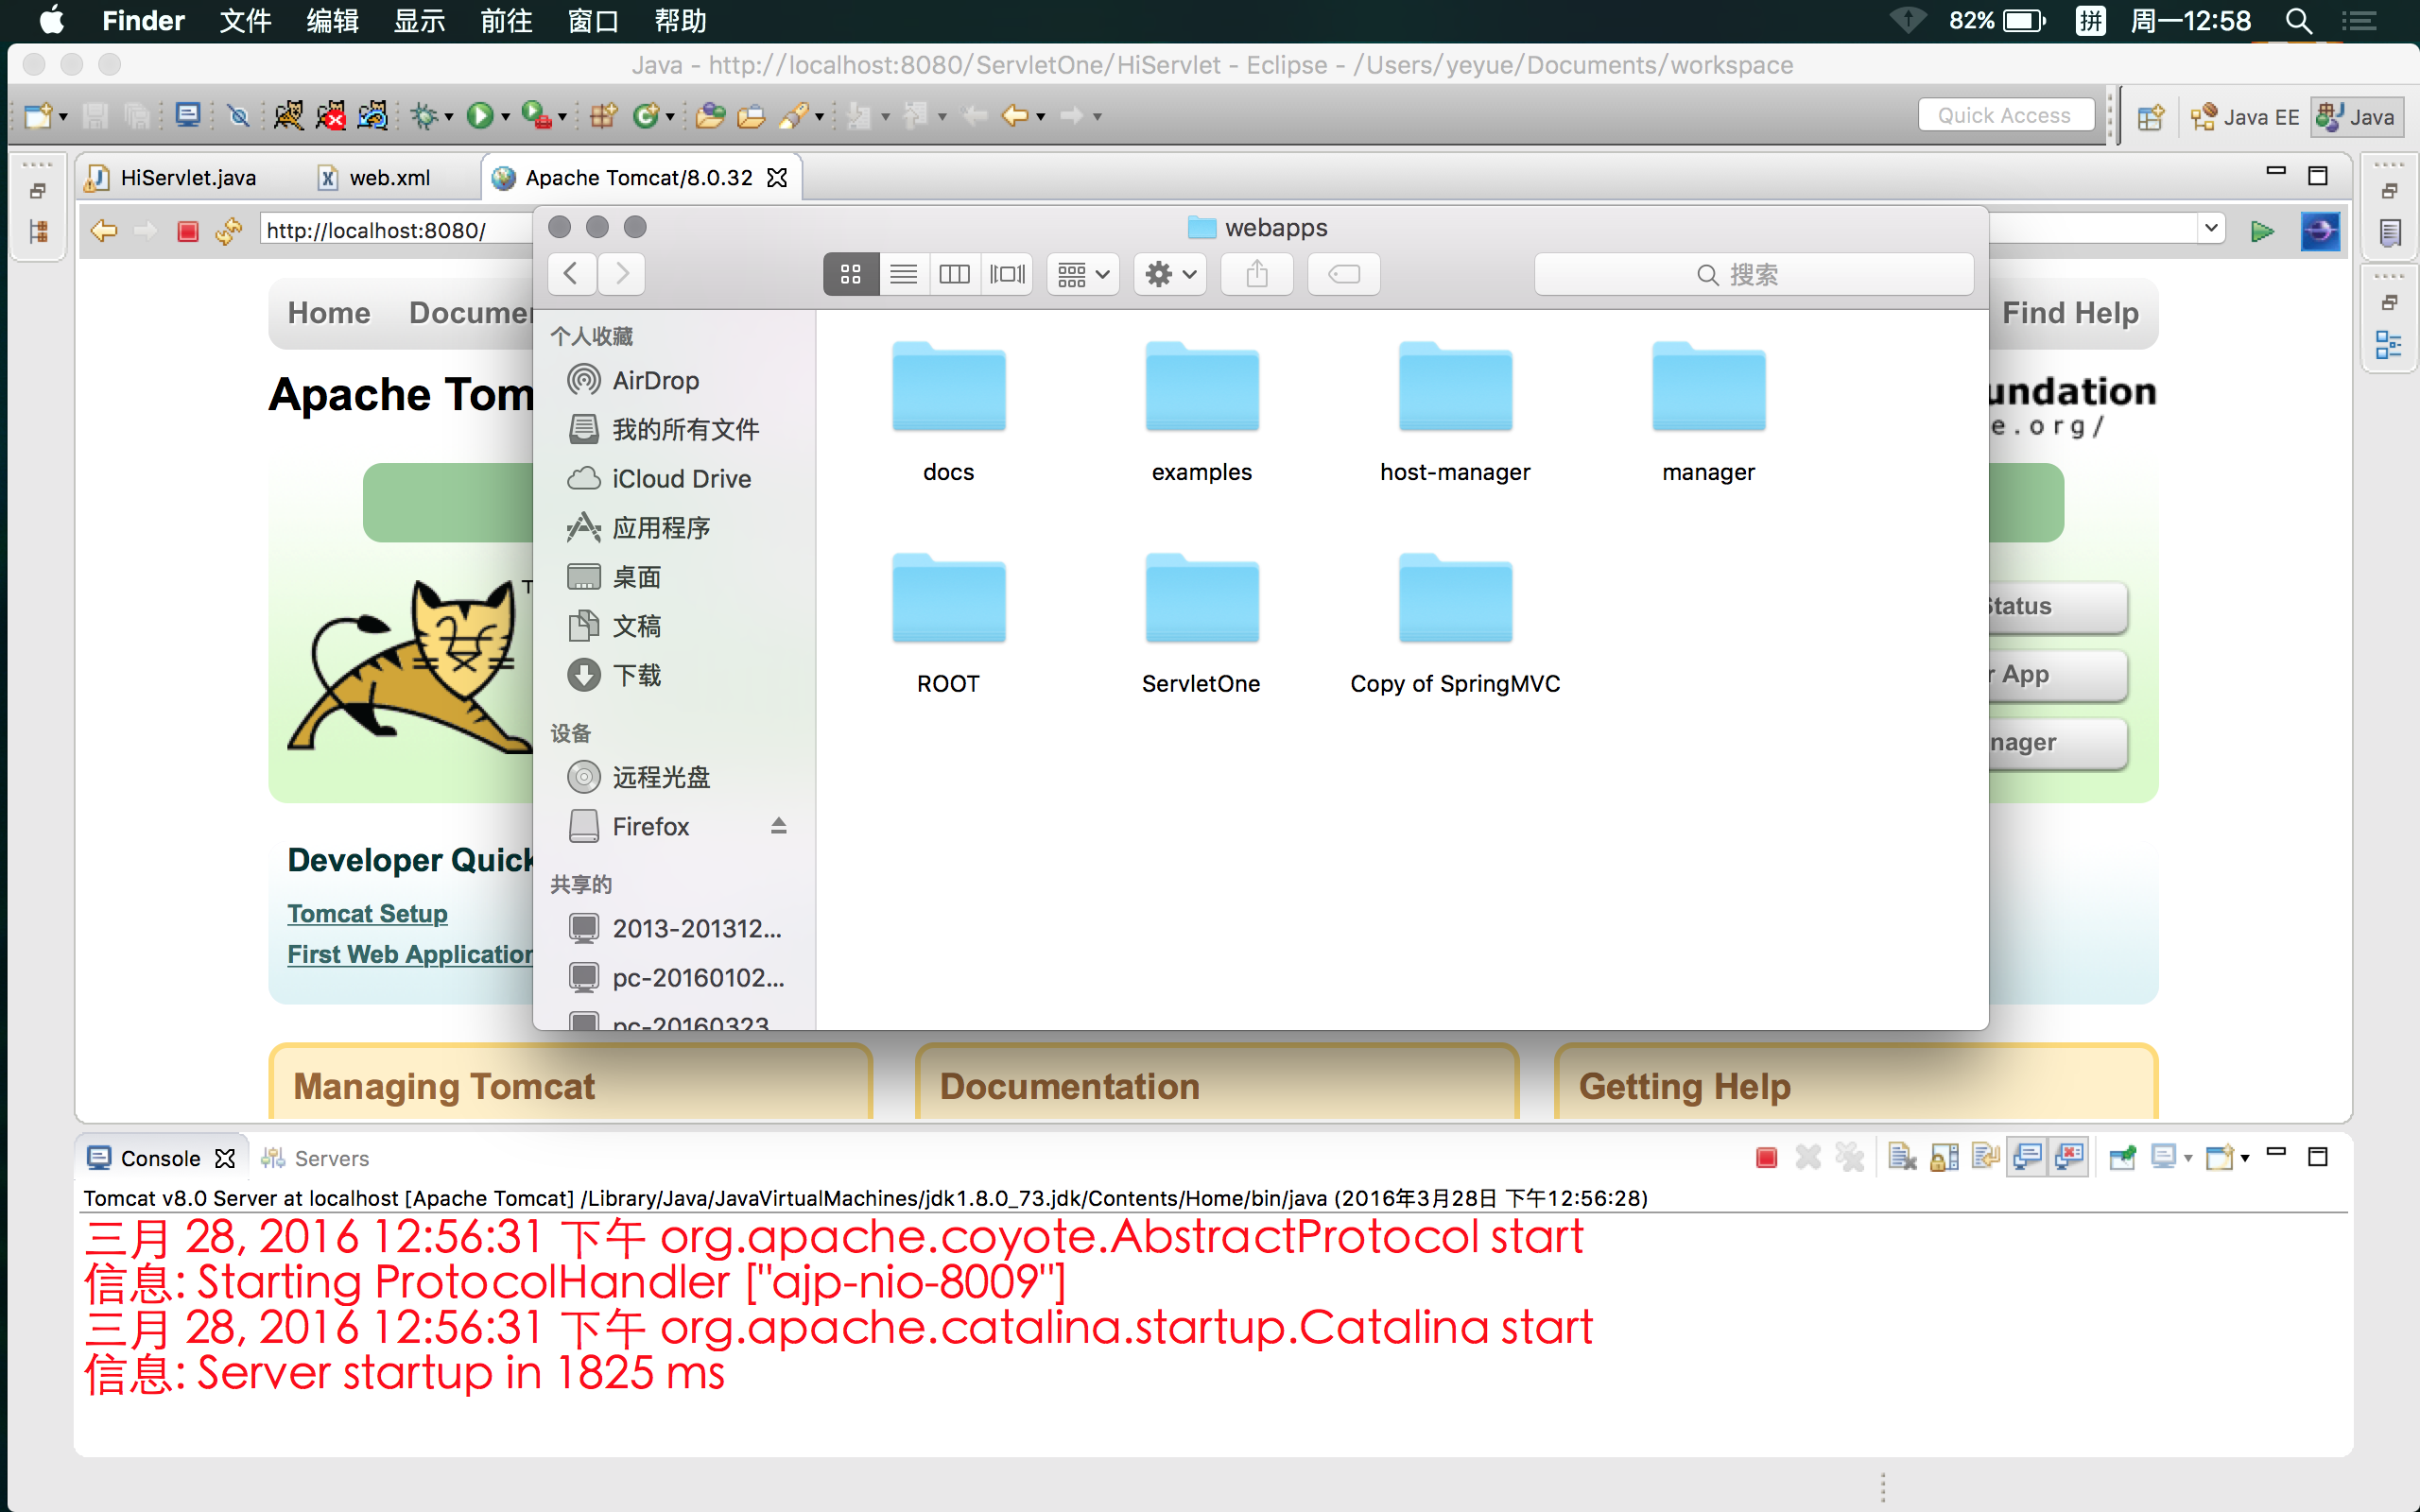Image resolution: width=2420 pixels, height=1512 pixels.
Task: Toggle Show Console When Standard Error Changes
Action: [x=2069, y=1158]
